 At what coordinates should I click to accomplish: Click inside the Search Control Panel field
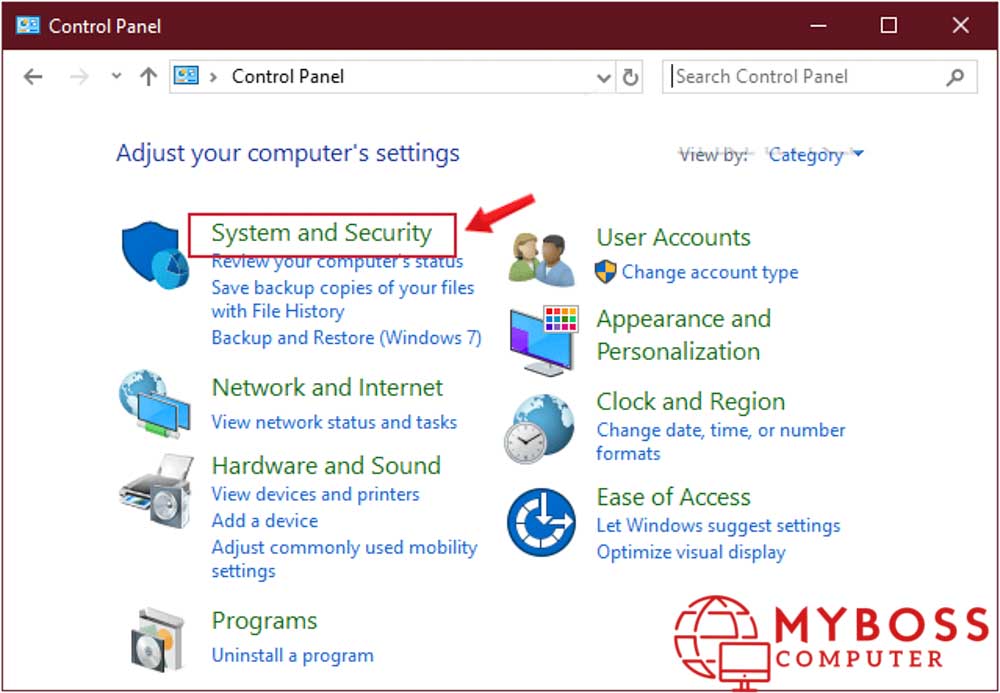(x=800, y=77)
